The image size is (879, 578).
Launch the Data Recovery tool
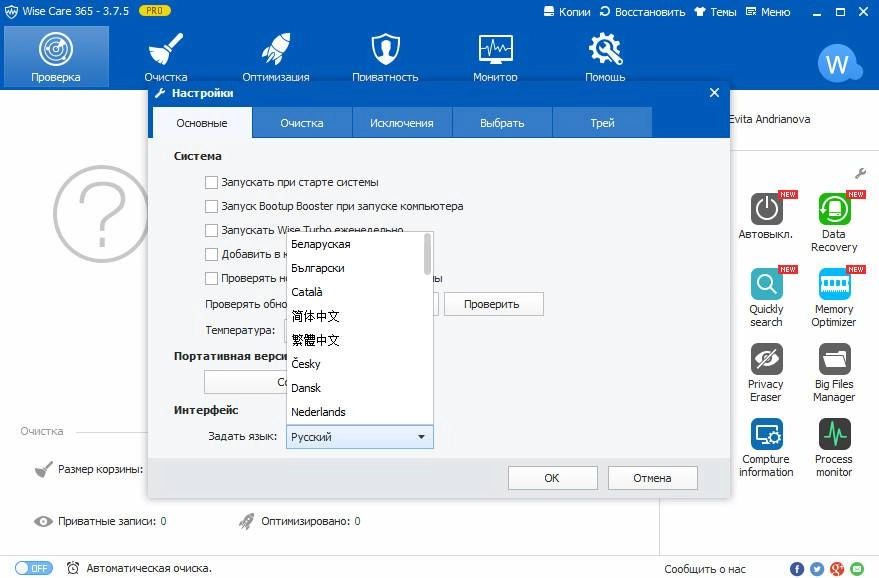834,222
